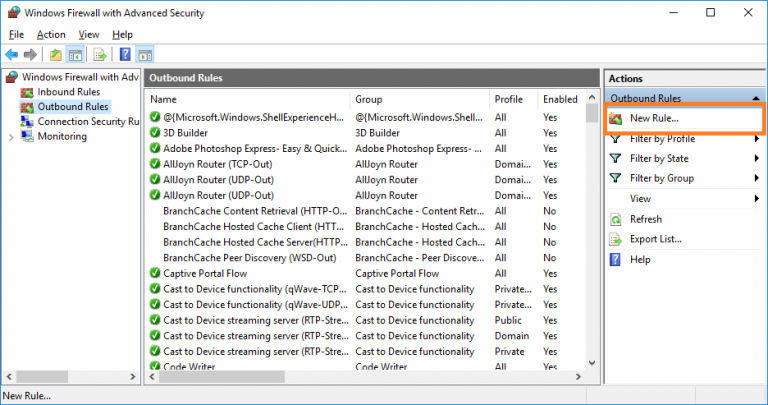Click New Rule... in Actions pane
Screen dimensions: 768x405
click(654, 119)
